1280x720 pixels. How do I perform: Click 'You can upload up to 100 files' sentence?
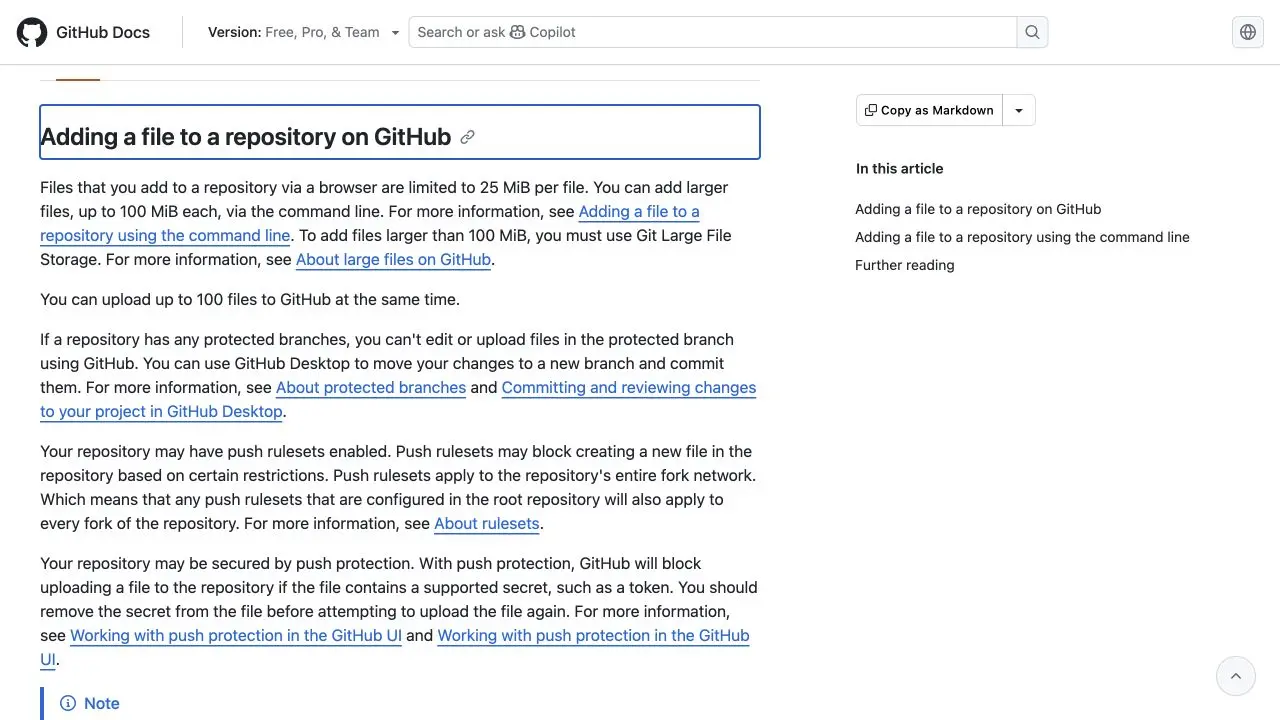(250, 300)
